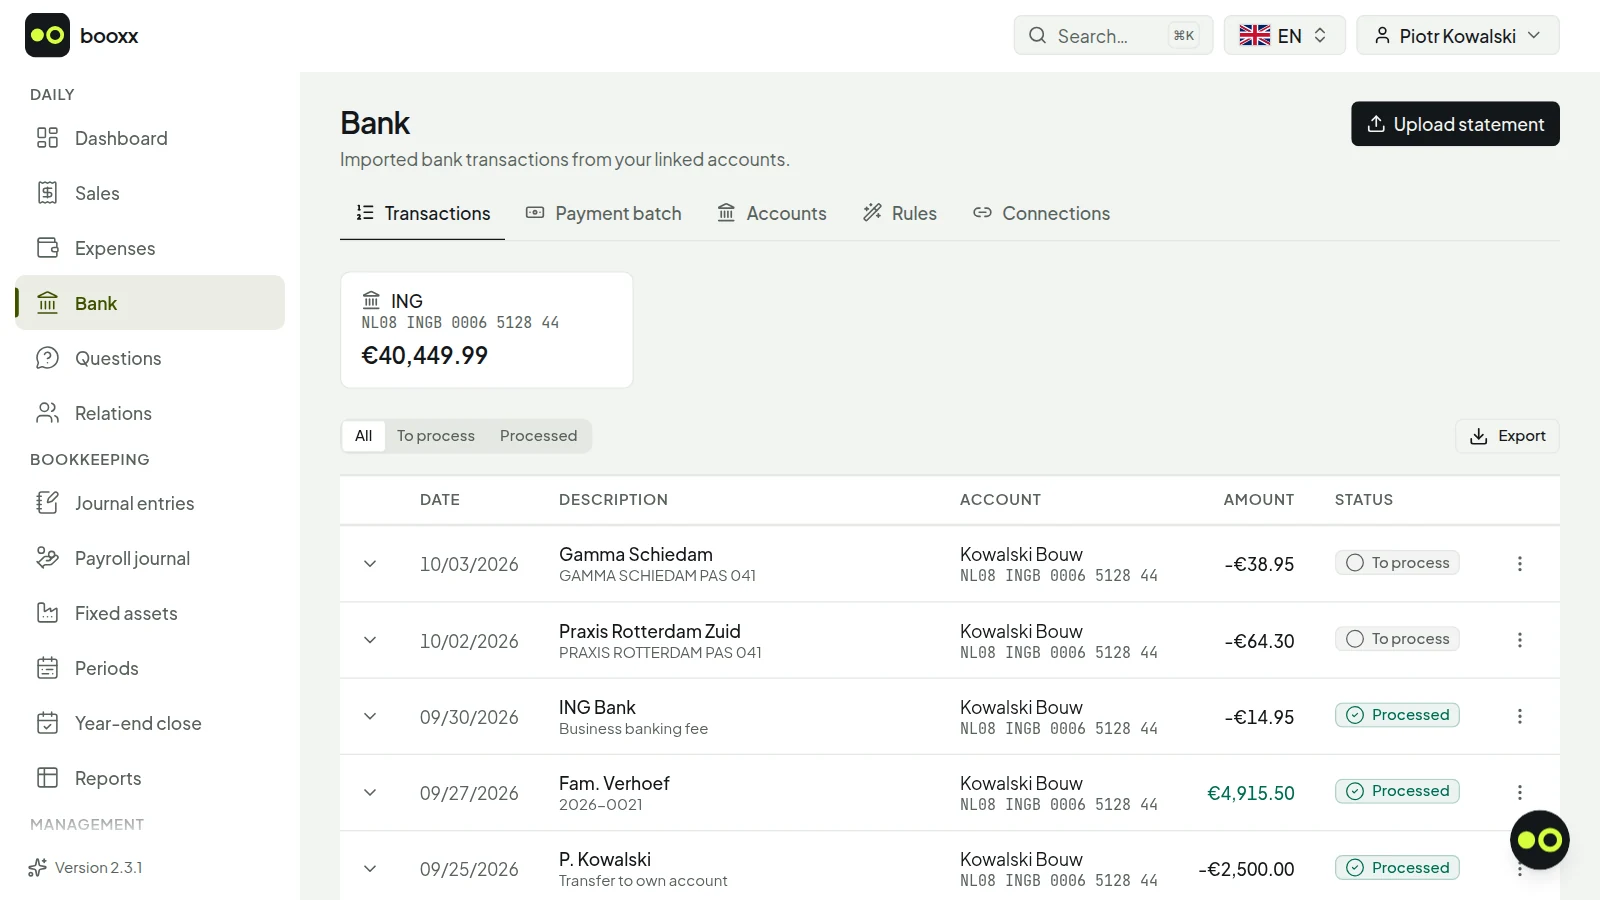
Task: Click the Search field
Action: click(1113, 35)
